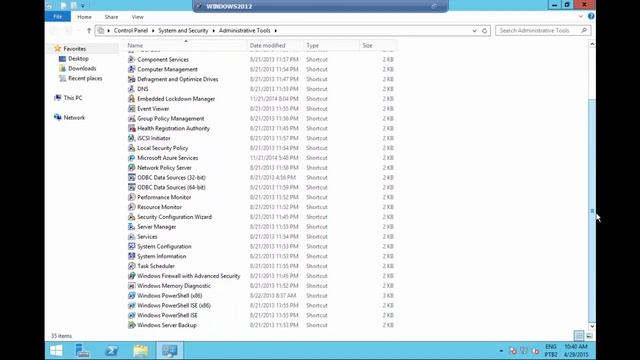Select the Event Viewer icon

(x=131, y=109)
